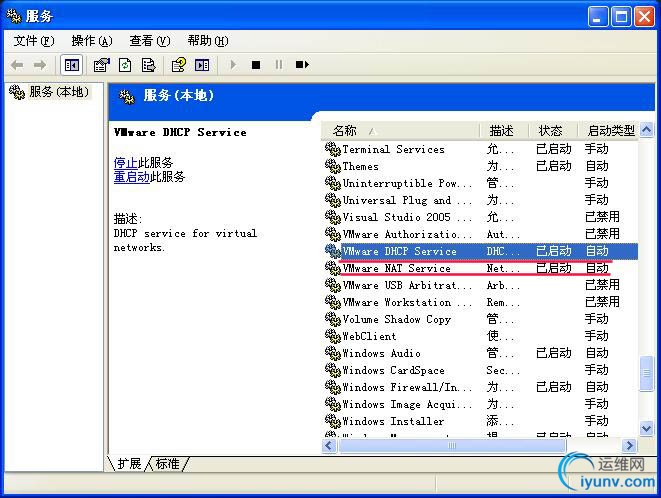Maximize the 服务 window

tap(621, 16)
